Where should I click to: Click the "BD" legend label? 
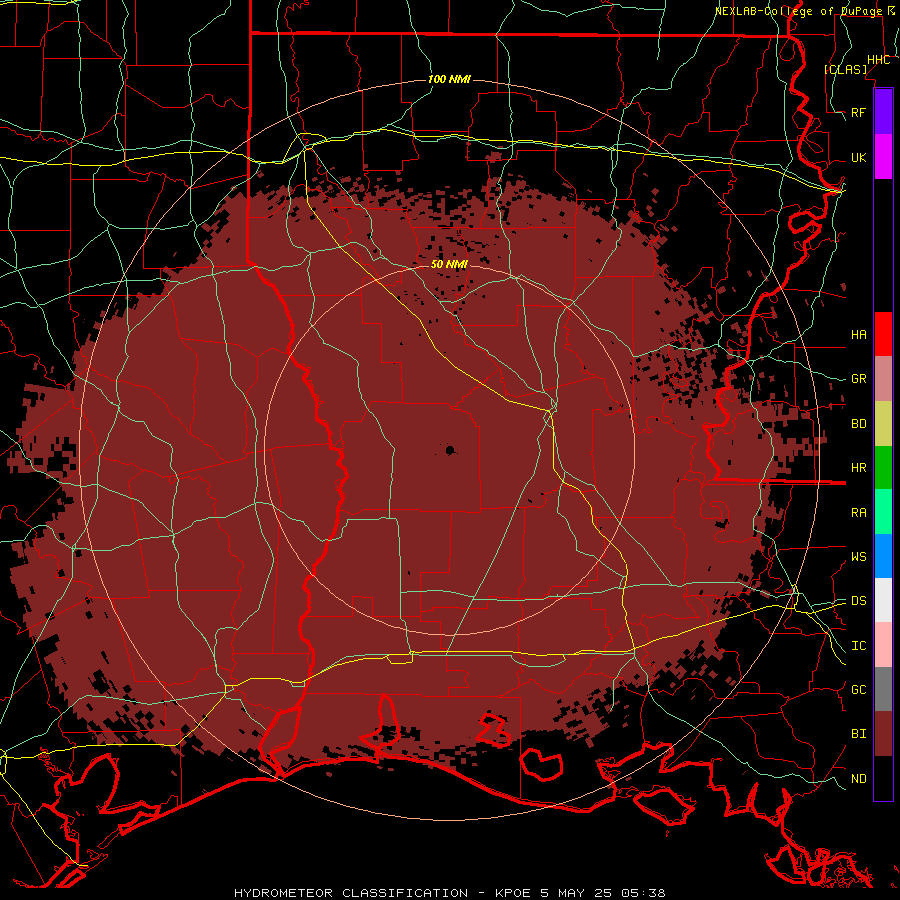858,424
